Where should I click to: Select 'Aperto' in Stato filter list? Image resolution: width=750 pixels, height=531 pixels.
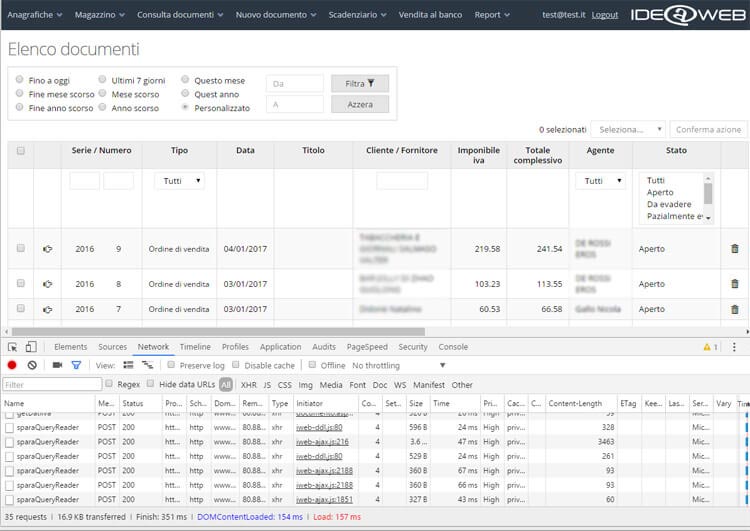point(660,192)
